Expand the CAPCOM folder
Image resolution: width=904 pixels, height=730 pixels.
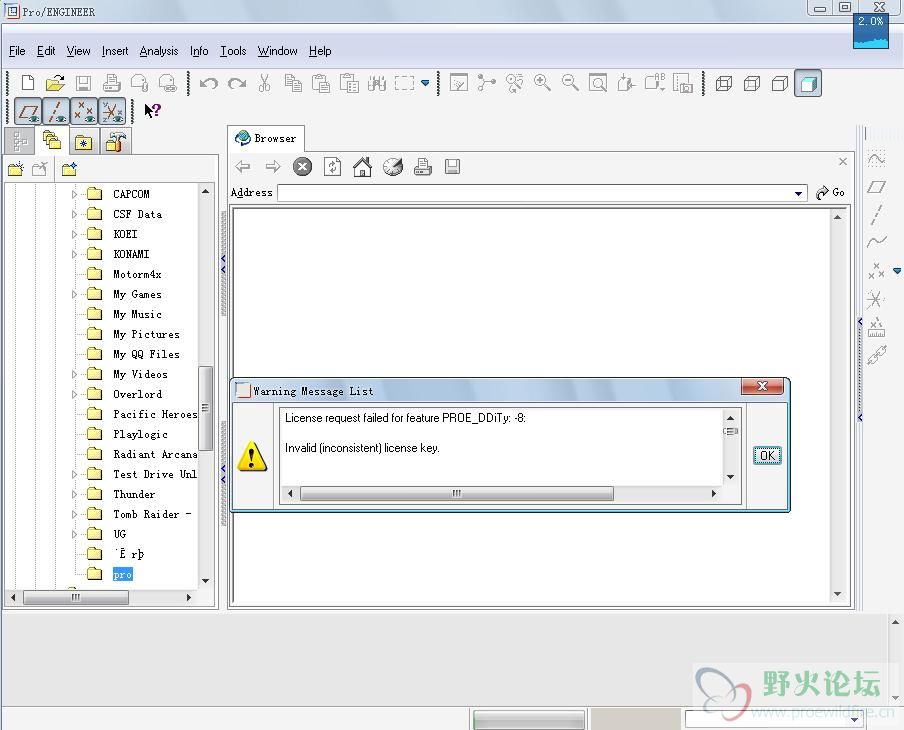[74, 194]
